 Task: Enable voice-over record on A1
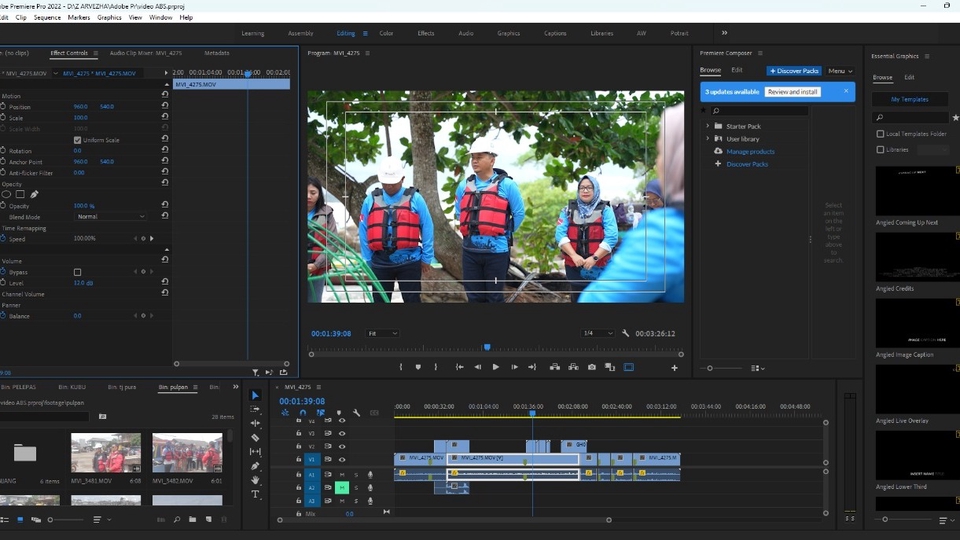point(370,475)
